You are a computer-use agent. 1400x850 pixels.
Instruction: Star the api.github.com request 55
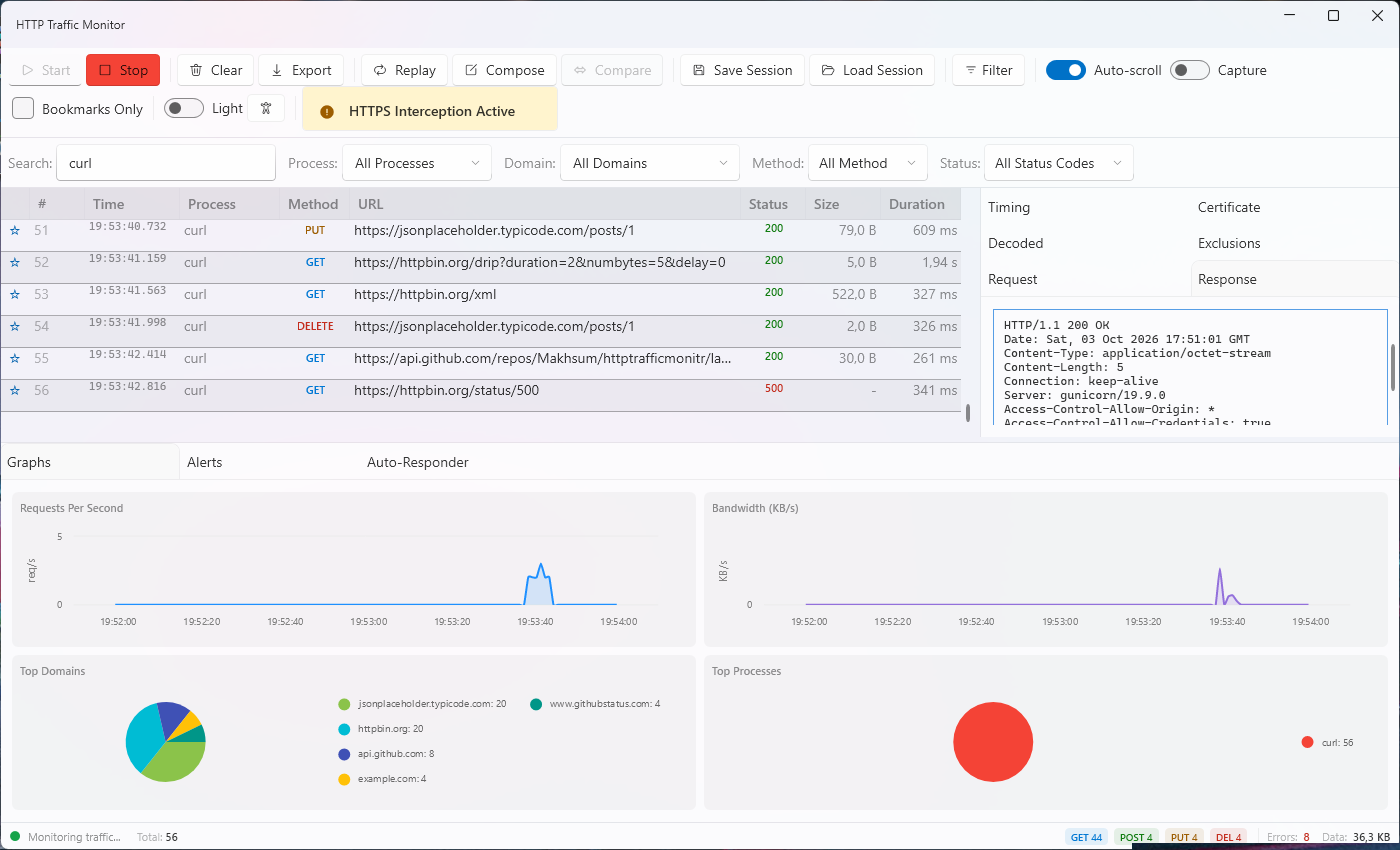click(x=15, y=358)
